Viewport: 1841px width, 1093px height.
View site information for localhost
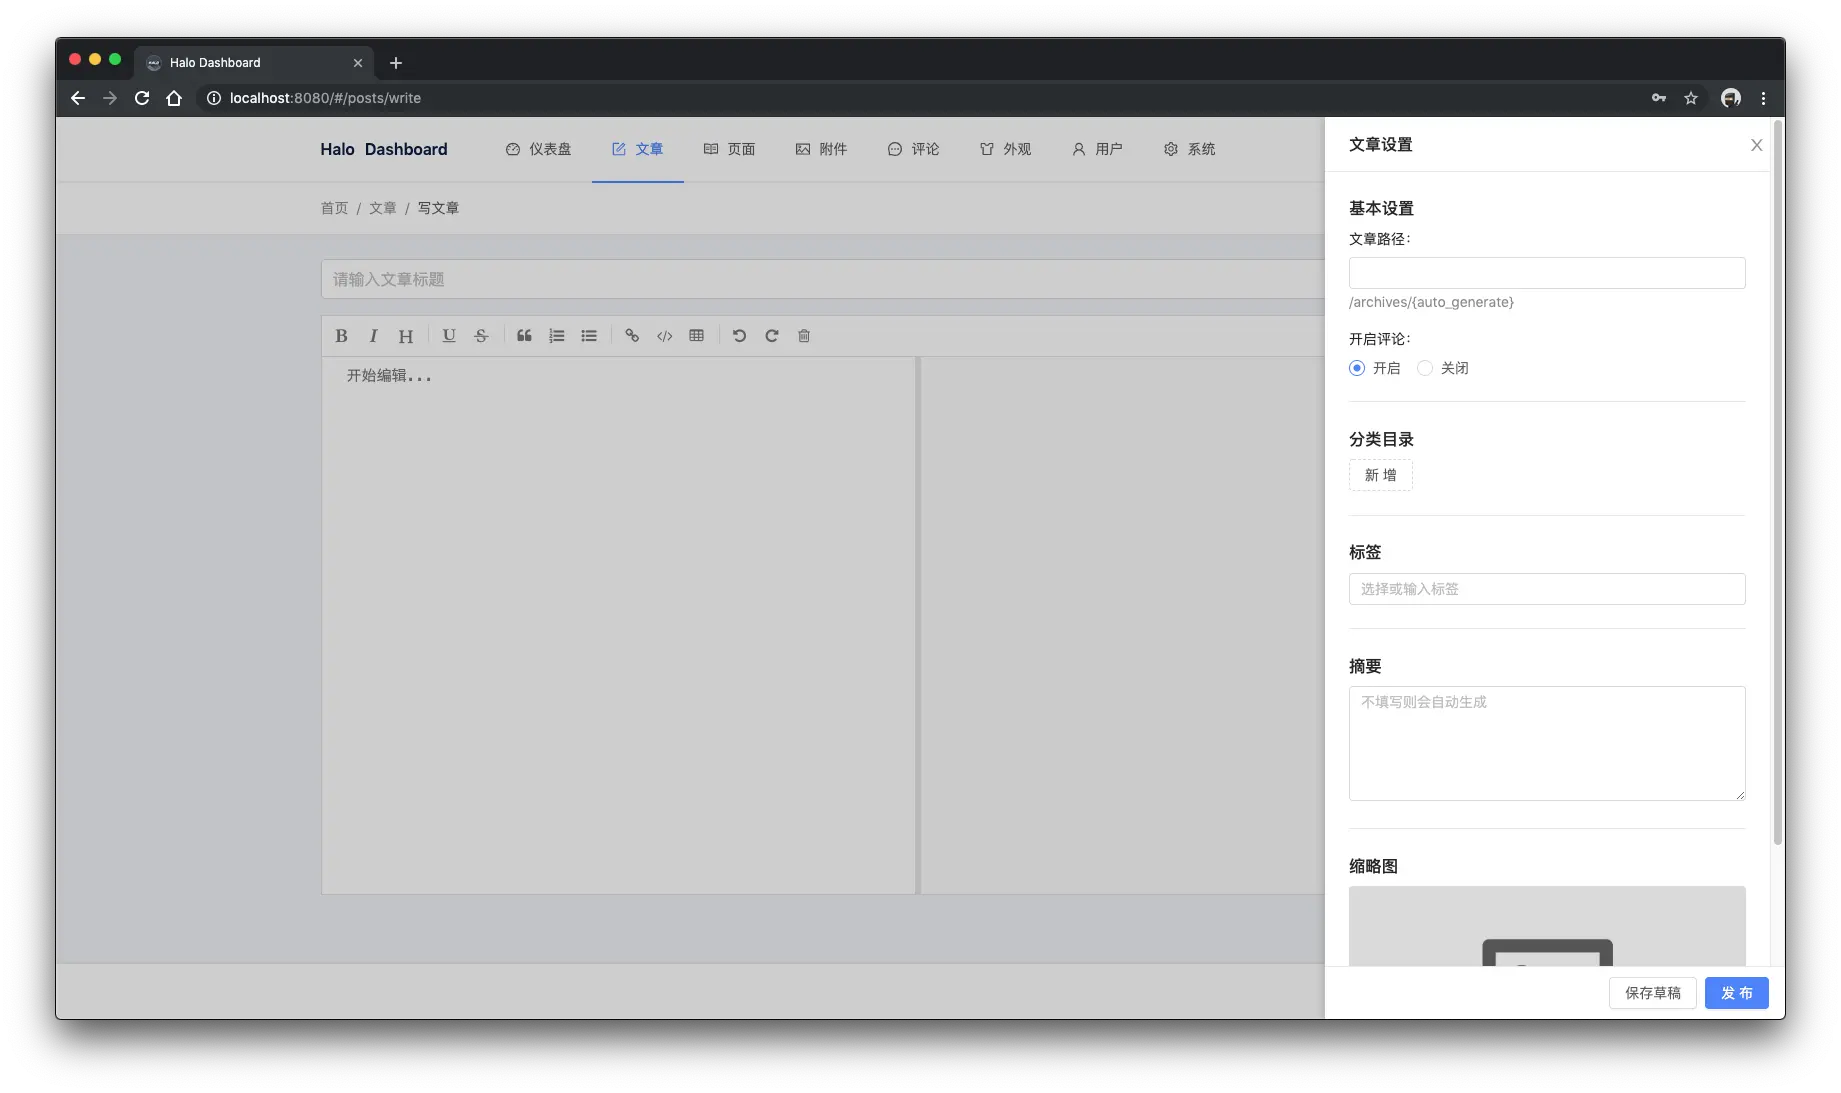(213, 98)
